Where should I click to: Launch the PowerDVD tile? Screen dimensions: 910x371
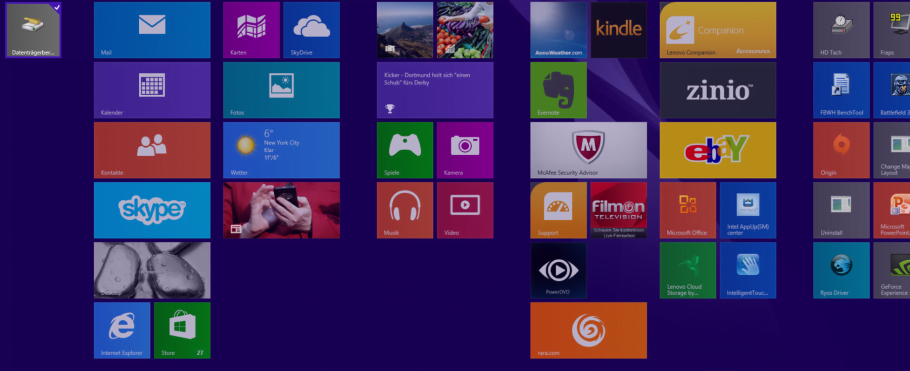pos(558,270)
